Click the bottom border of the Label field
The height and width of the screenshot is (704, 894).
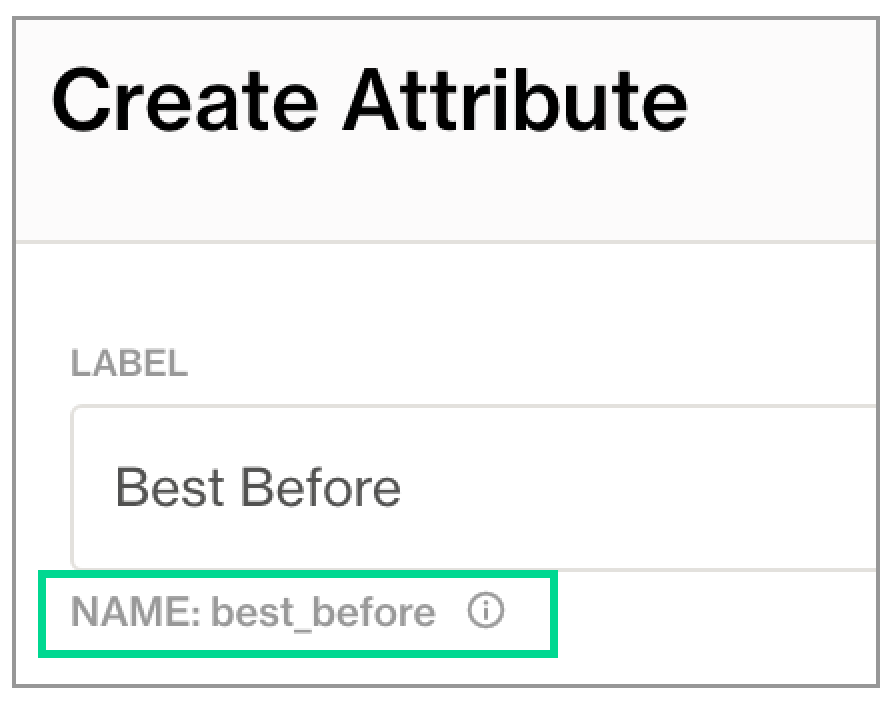click(x=480, y=569)
